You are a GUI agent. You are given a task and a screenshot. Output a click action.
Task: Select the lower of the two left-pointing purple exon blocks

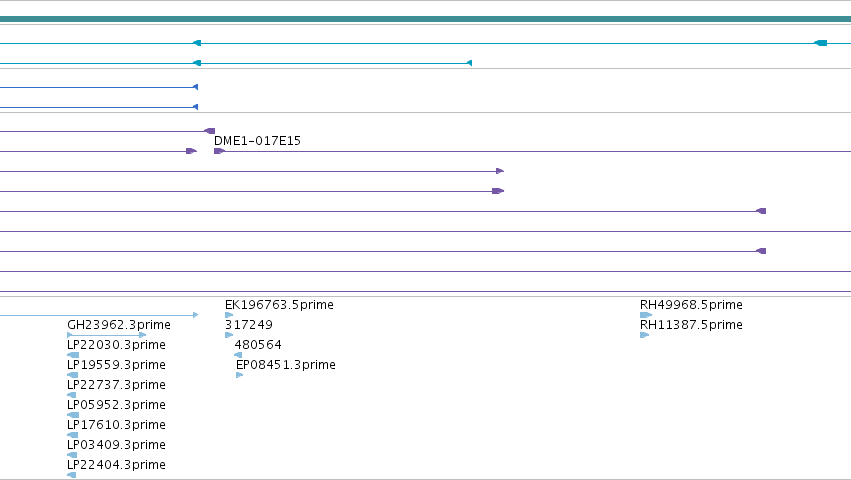pyautogui.click(x=761, y=251)
